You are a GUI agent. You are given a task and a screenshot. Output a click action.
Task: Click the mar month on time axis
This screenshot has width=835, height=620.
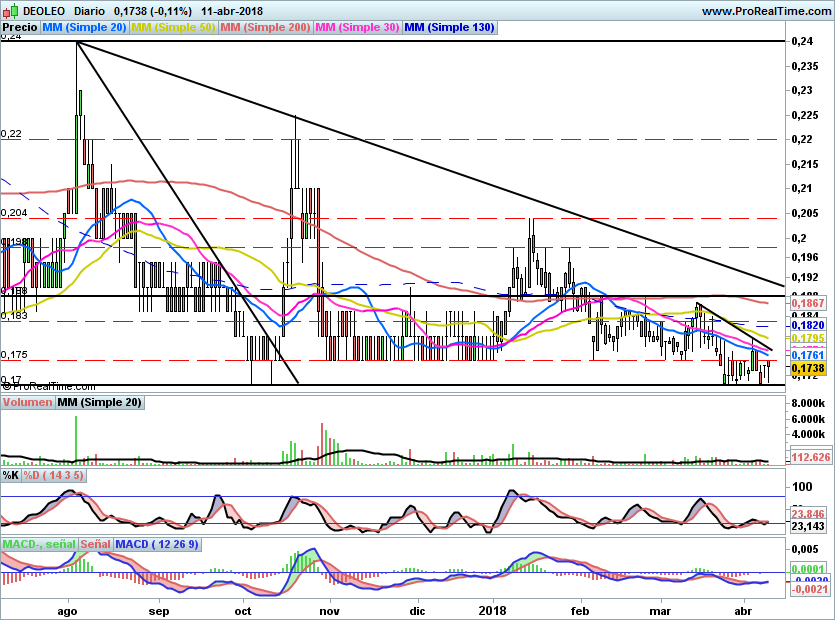[660, 610]
